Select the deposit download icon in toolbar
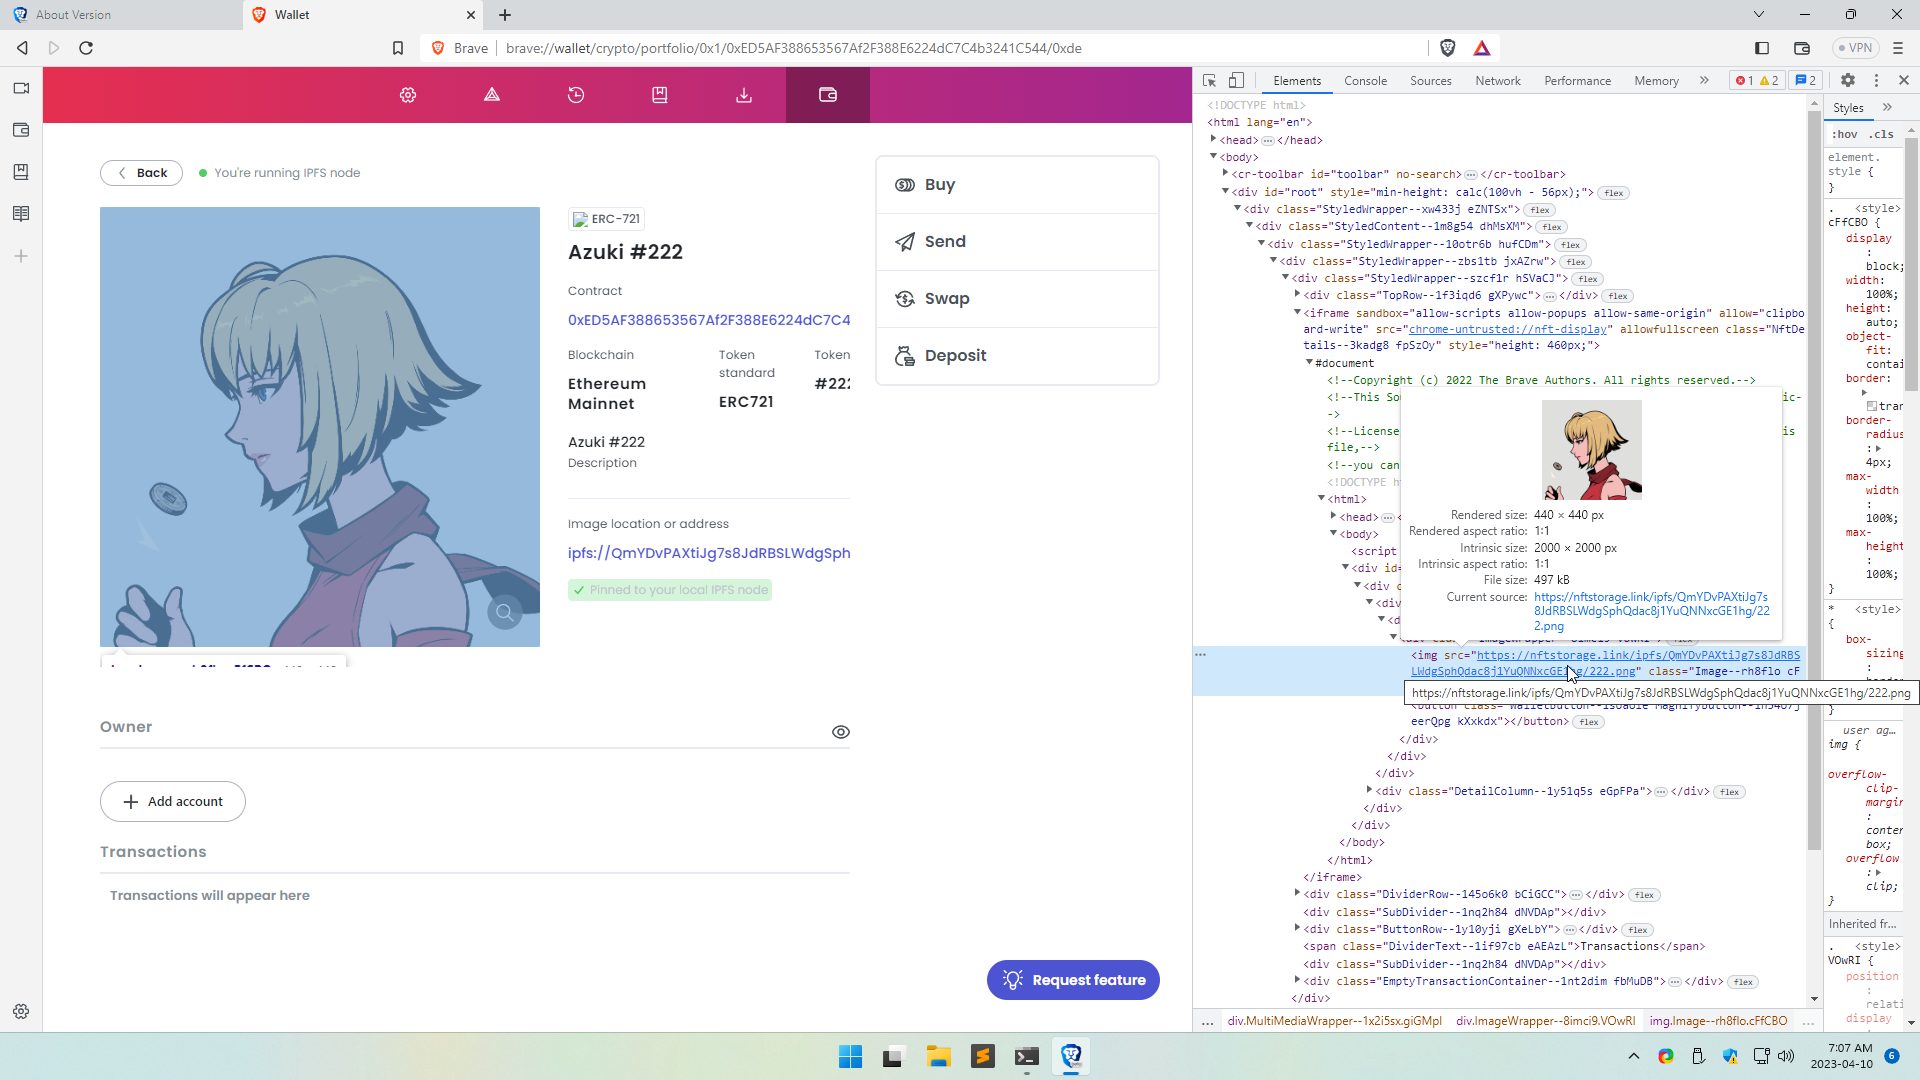The width and height of the screenshot is (1920, 1080). [x=744, y=94]
